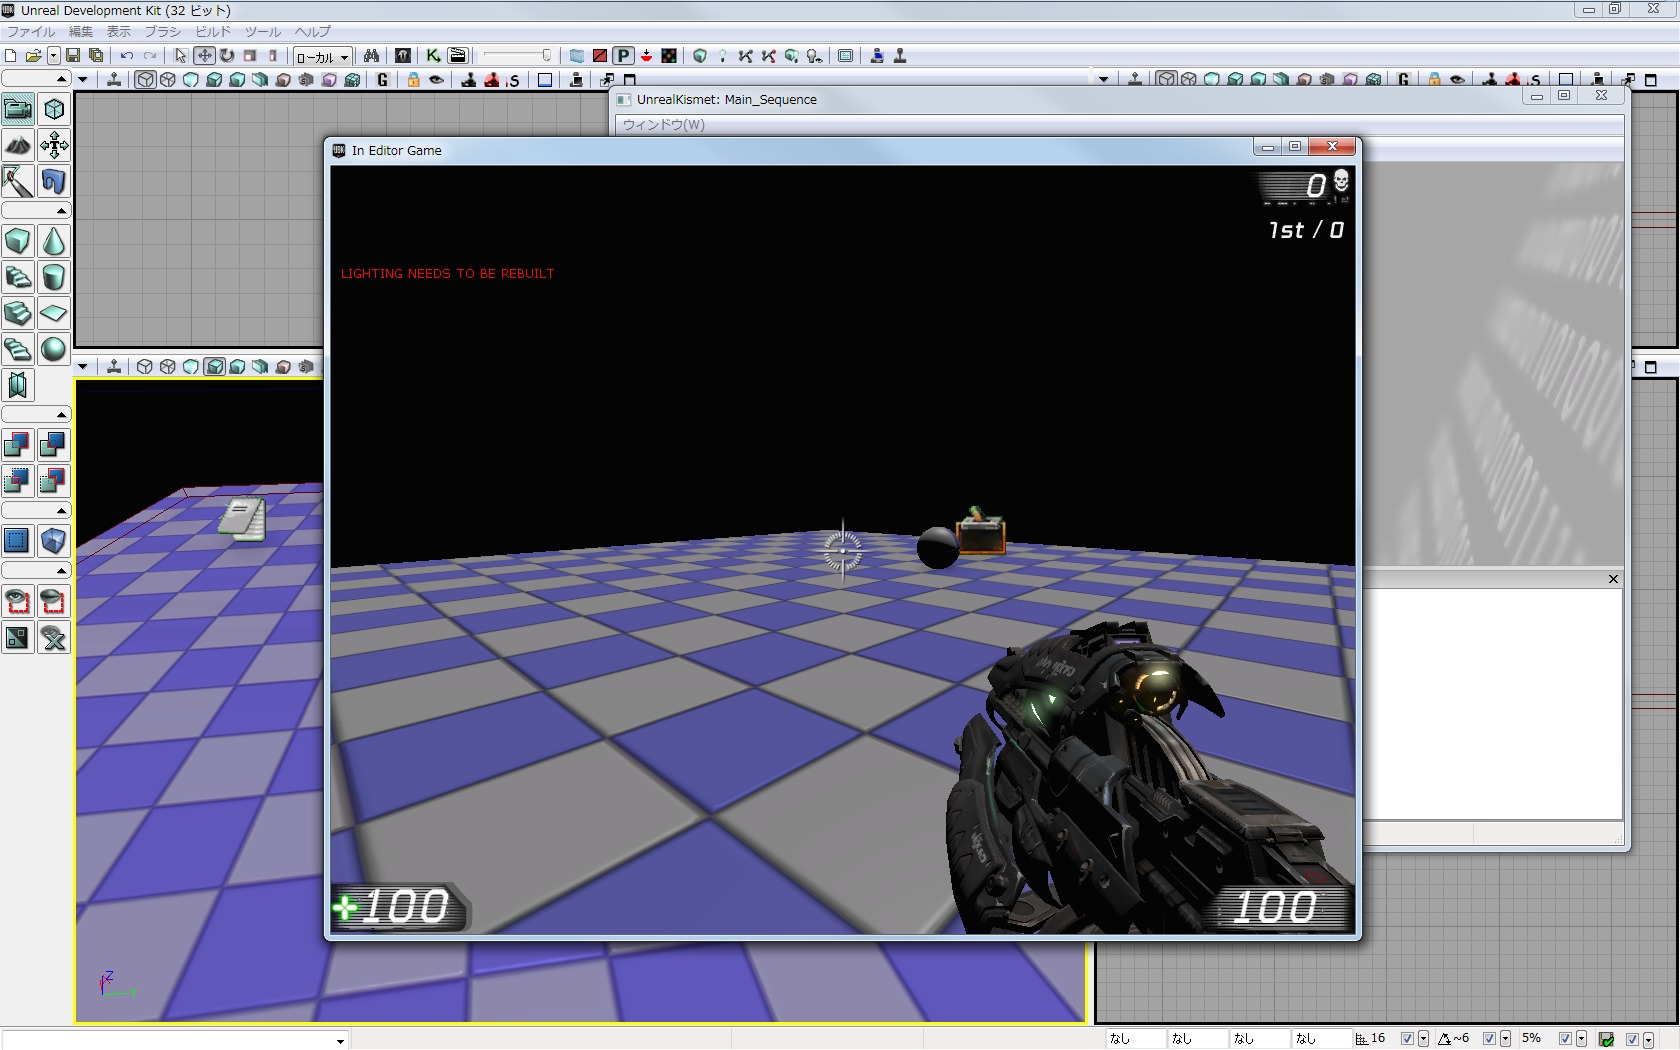The width and height of the screenshot is (1680, 1050).
Task: Toggle scale snapping checkbox next to 5%
Action: point(1565,1039)
